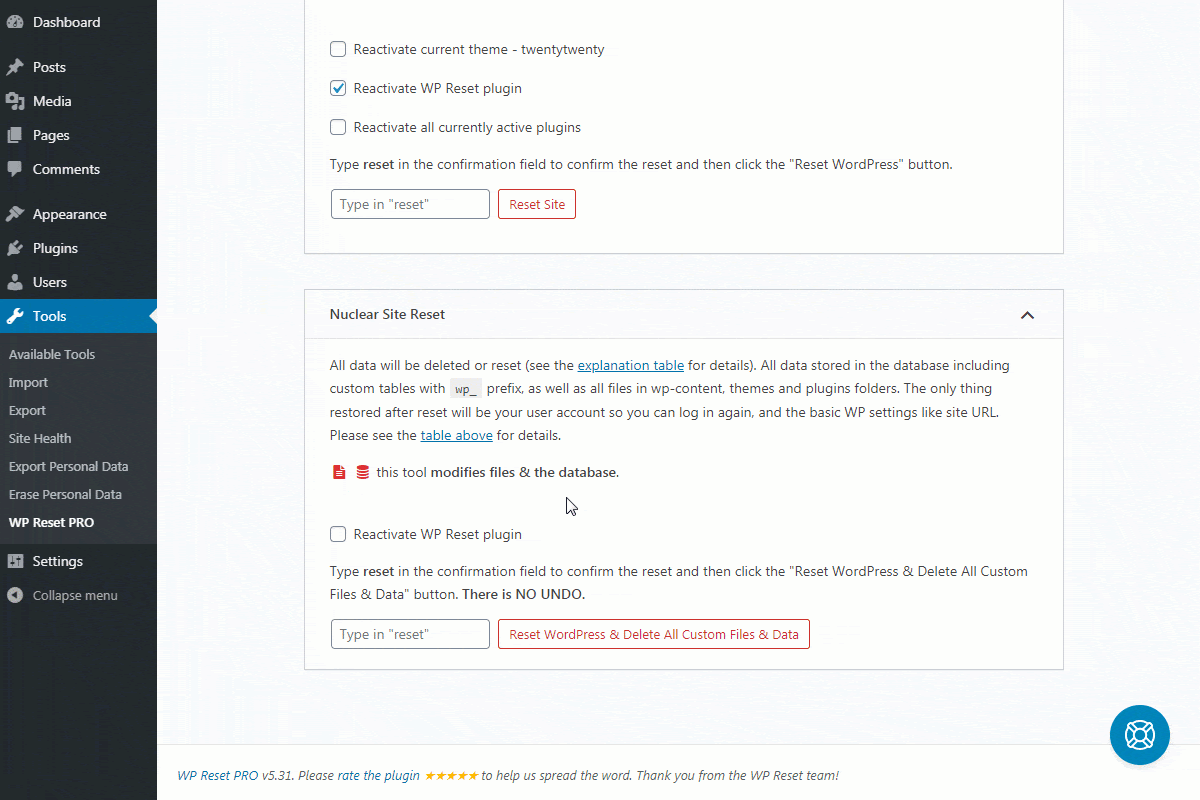This screenshot has height=800, width=1200.
Task: Click "There is NO UNDO." warning text
Action: tap(523, 594)
